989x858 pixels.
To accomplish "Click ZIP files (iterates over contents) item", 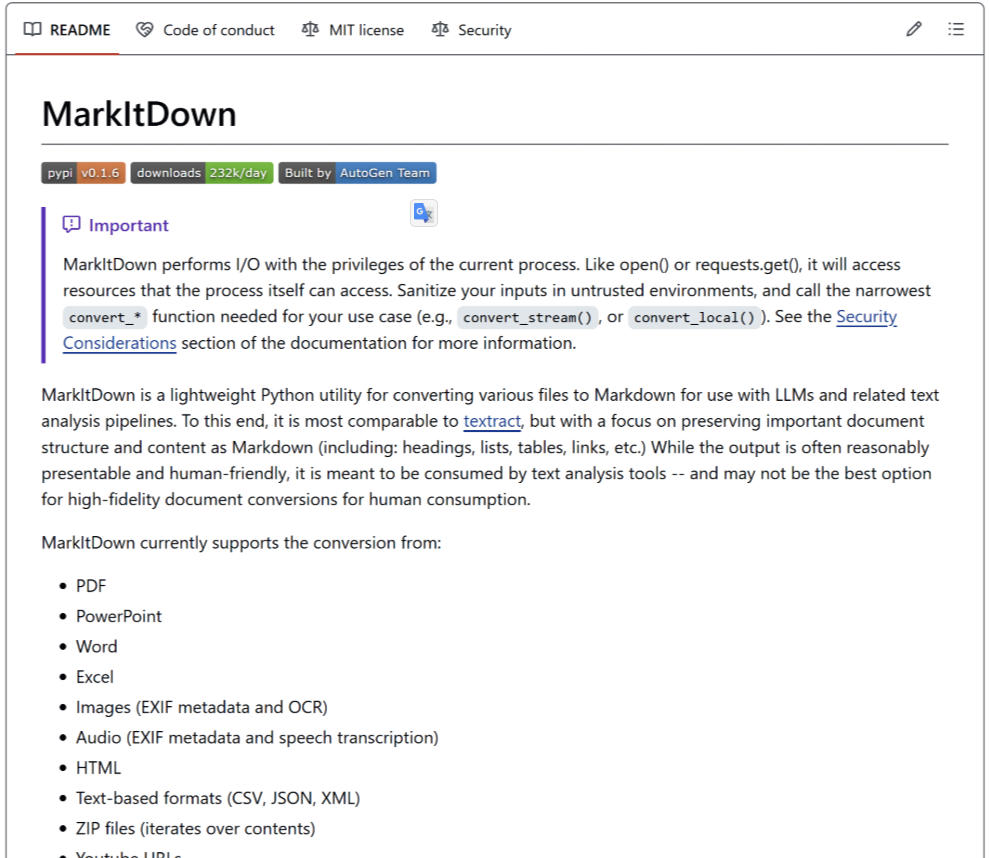I will tap(196, 828).
